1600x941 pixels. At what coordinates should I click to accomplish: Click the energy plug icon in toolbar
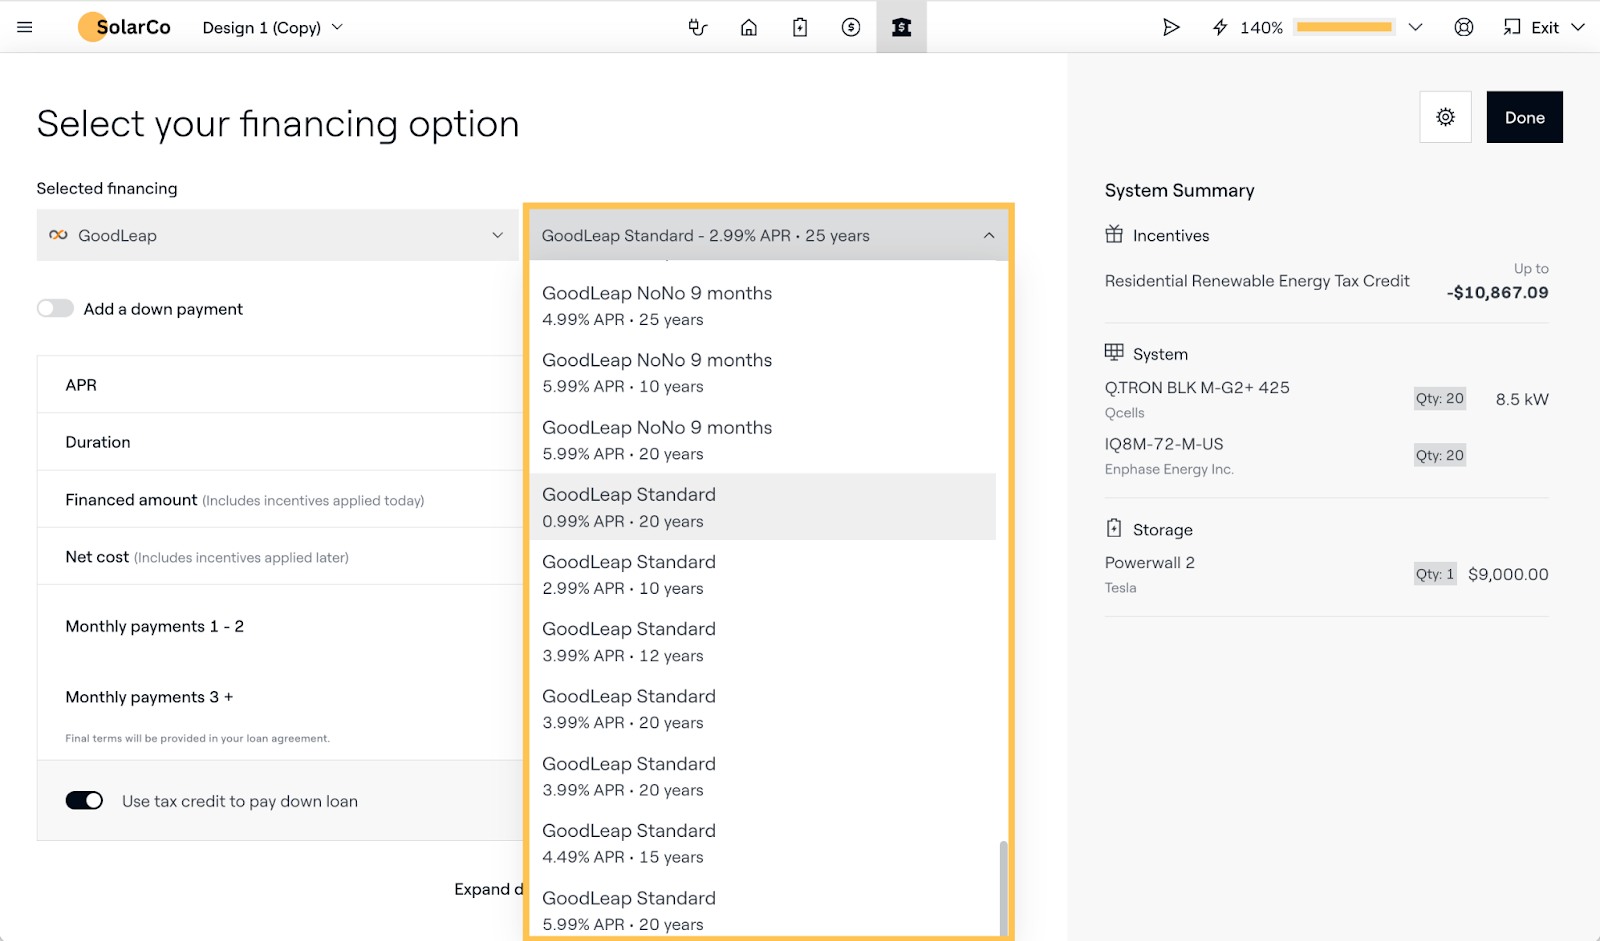(x=698, y=27)
